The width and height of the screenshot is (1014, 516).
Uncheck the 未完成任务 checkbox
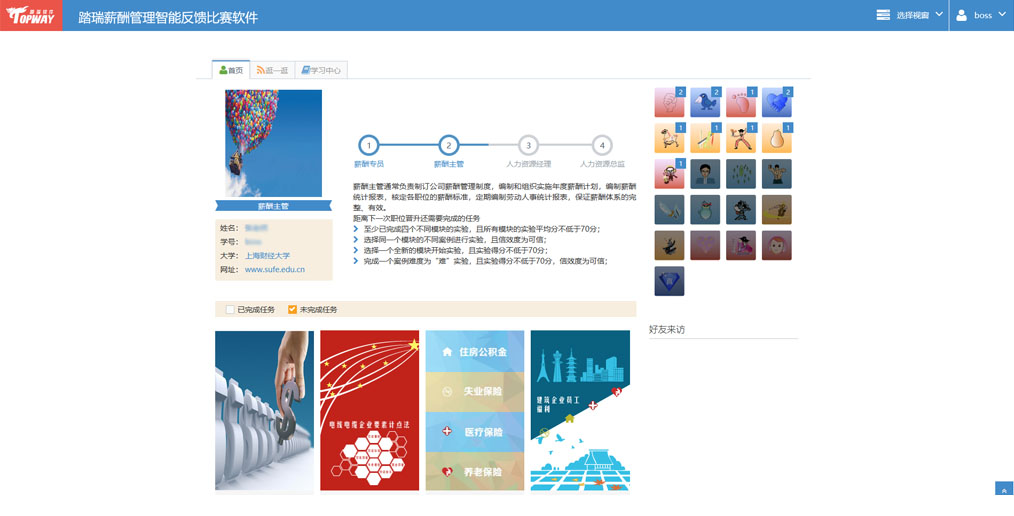tap(292, 310)
